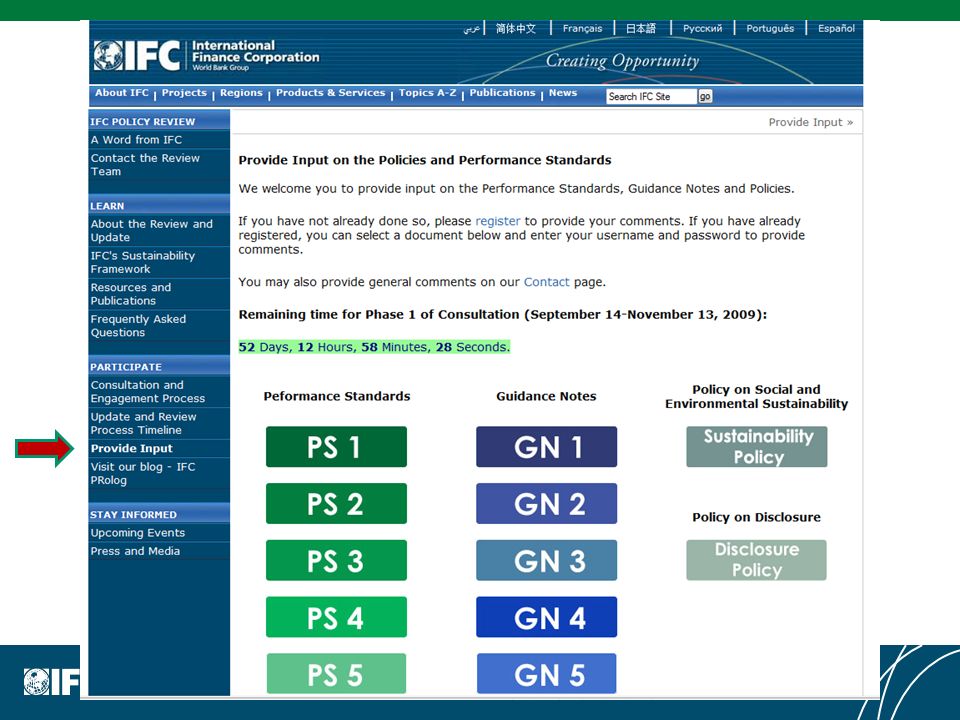The image size is (960, 720).
Task: Switch language to Русский
Action: [x=702, y=28]
